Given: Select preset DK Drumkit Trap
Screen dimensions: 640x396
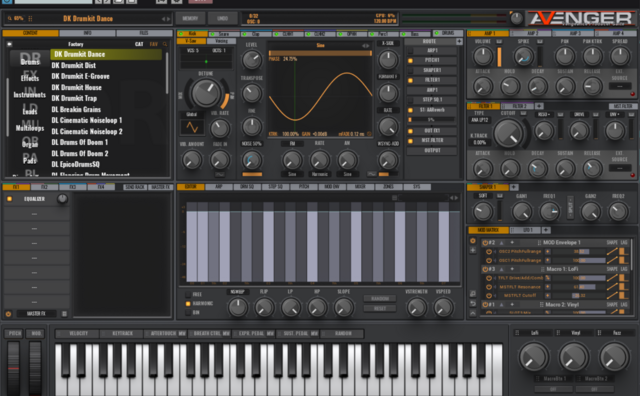Looking at the screenshot, I should (x=74, y=98).
